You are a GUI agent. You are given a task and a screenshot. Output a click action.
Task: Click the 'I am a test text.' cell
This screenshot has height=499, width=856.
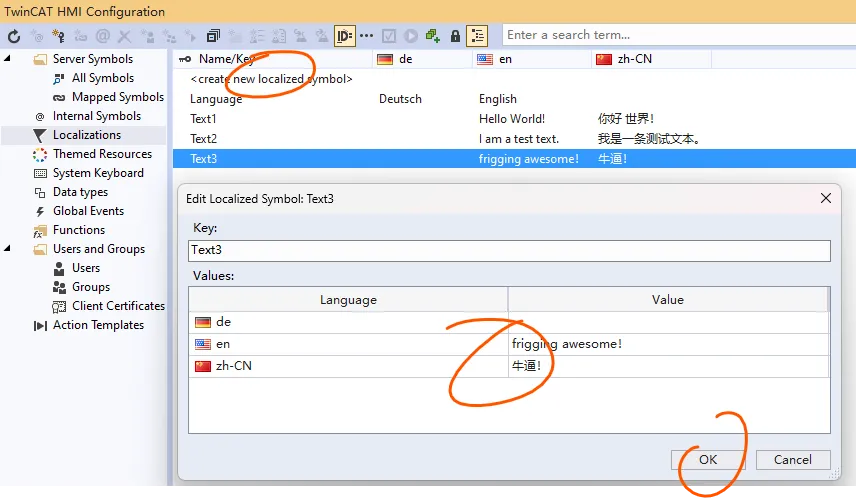coord(519,139)
